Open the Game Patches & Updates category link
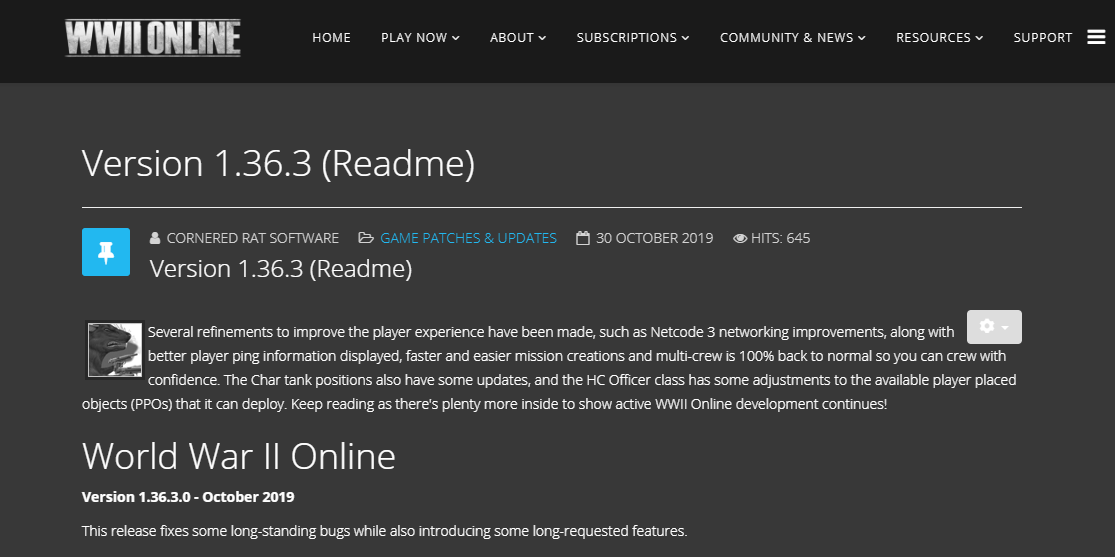The height and width of the screenshot is (557, 1115). (469, 238)
